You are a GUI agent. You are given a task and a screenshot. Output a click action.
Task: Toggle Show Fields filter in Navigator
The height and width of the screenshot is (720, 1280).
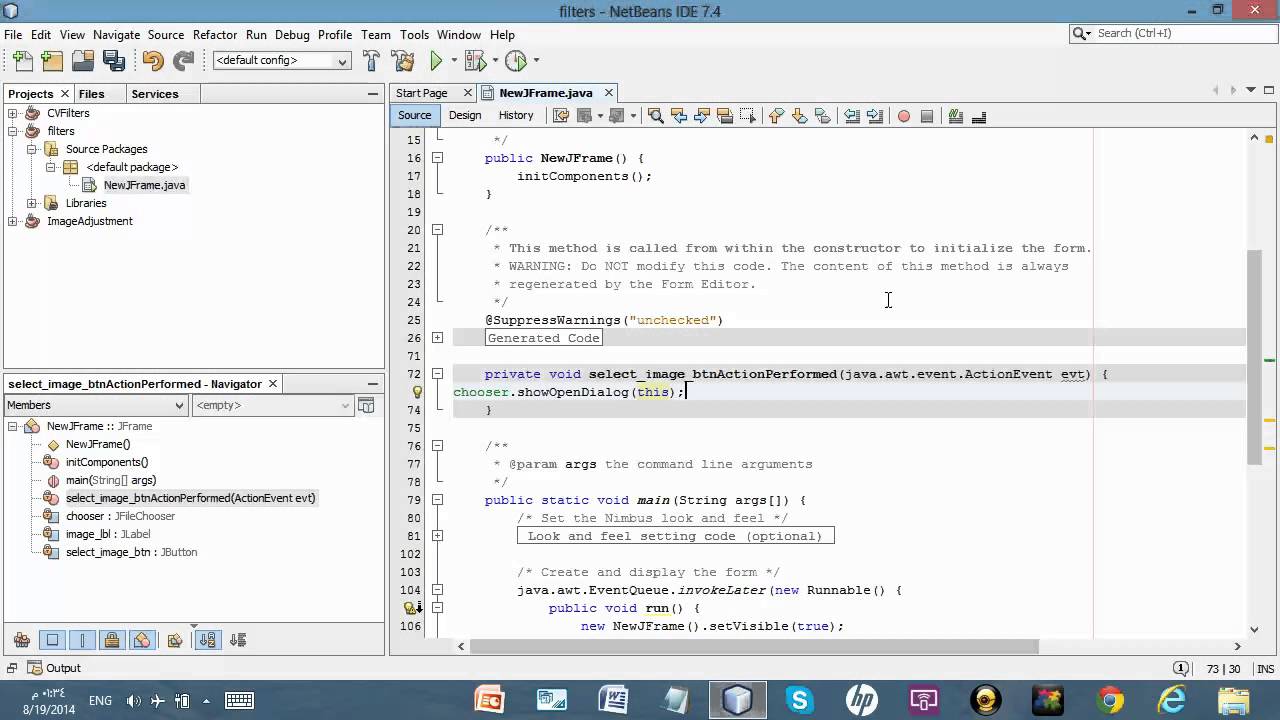point(52,640)
